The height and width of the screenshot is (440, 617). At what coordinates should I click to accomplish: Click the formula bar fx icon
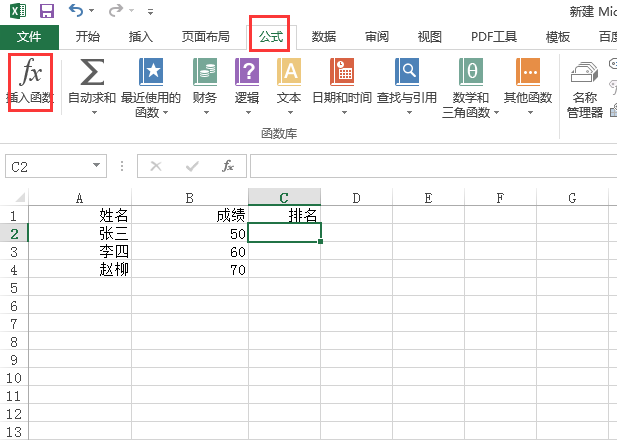(x=228, y=166)
